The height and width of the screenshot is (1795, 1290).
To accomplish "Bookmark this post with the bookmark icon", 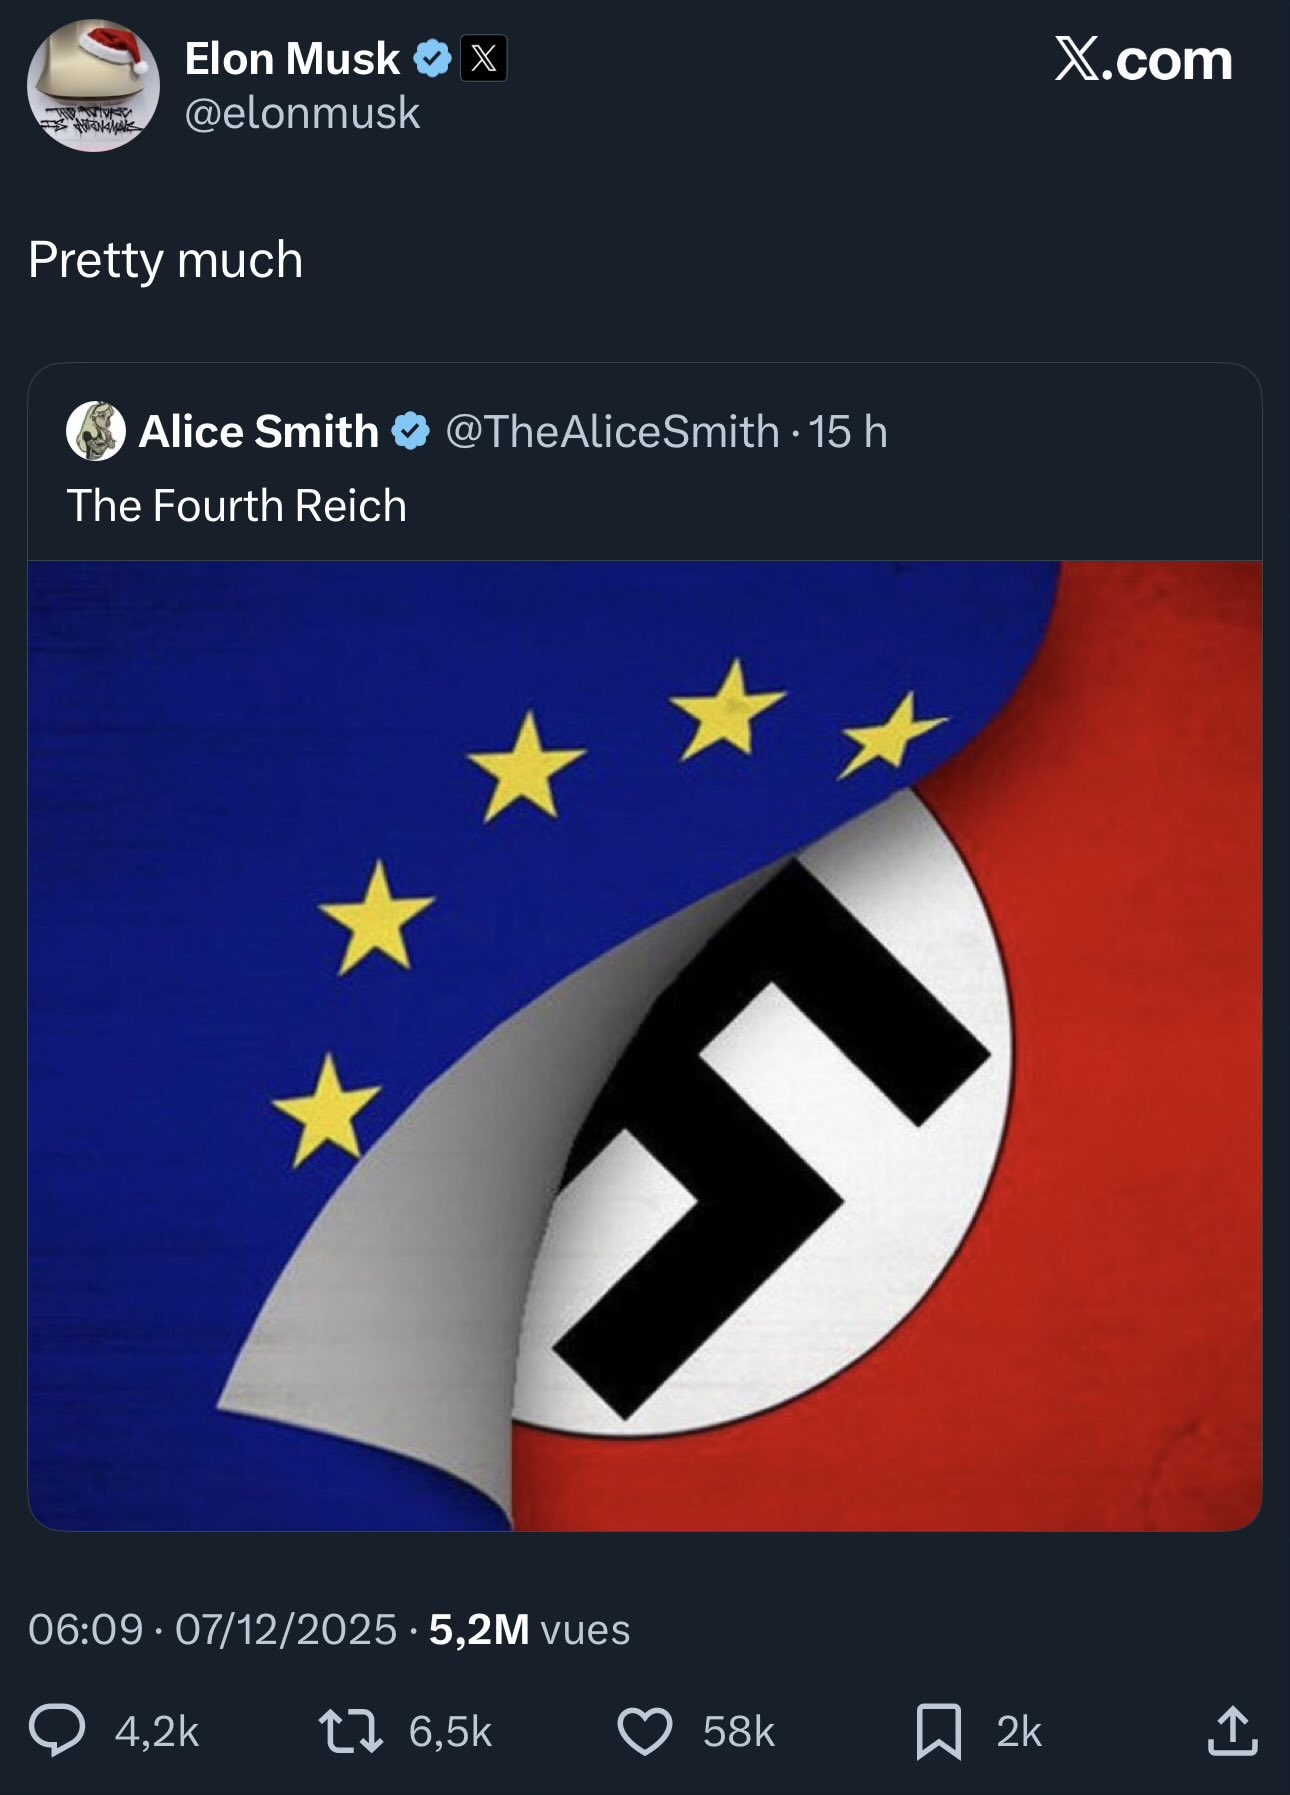I will (939, 1731).
